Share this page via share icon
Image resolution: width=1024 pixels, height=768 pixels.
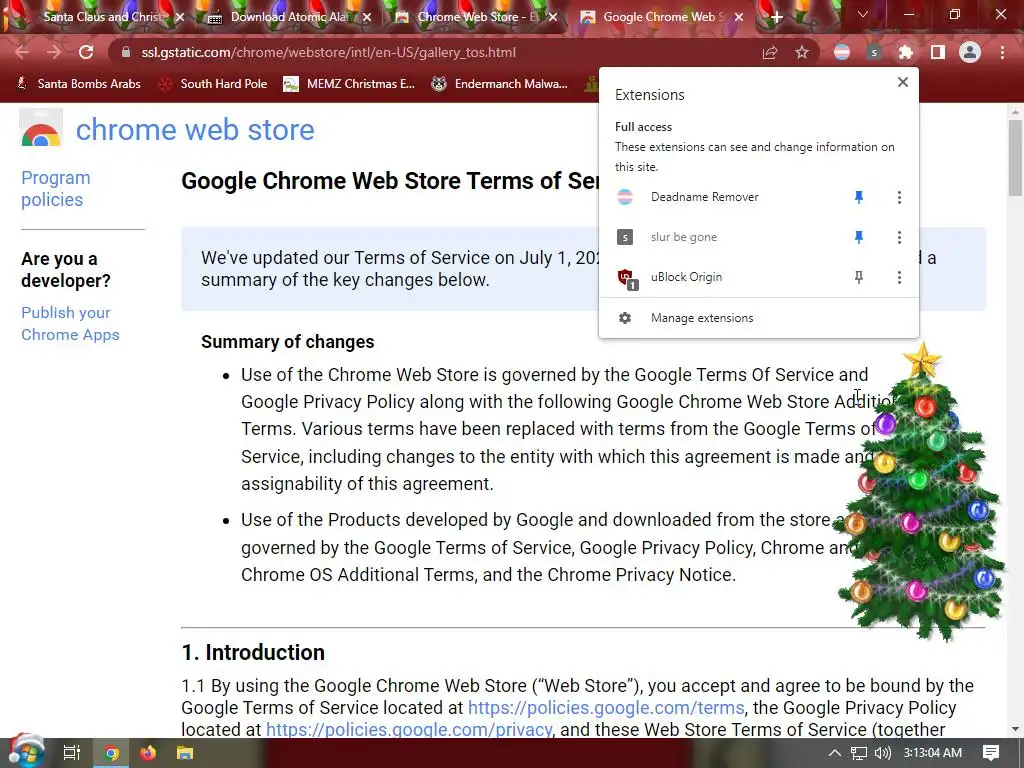point(770,52)
